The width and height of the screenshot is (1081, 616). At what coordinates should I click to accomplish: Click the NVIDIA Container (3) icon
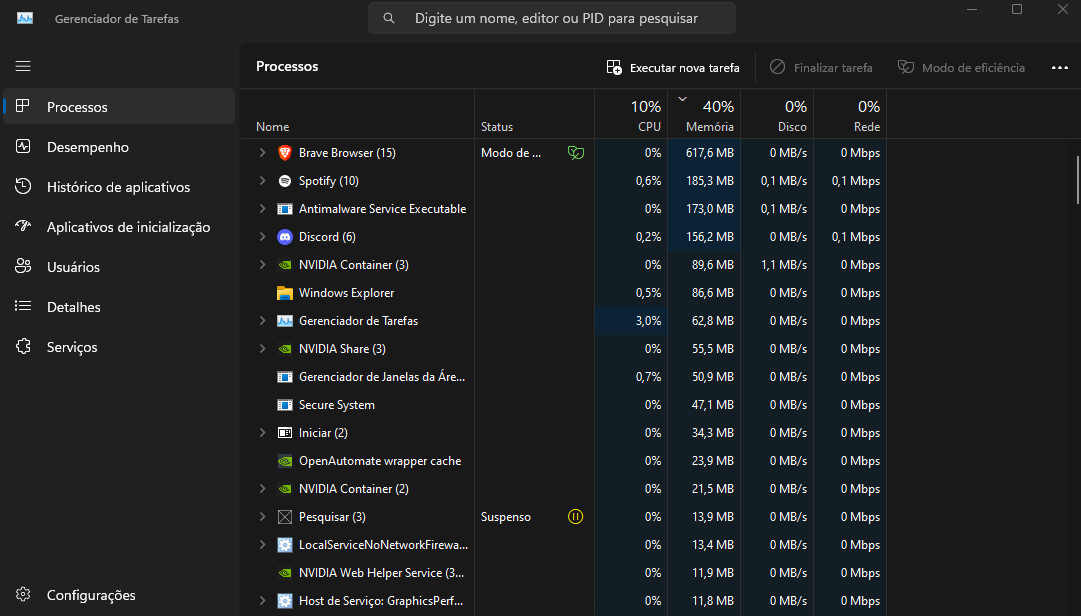pyautogui.click(x=285, y=265)
